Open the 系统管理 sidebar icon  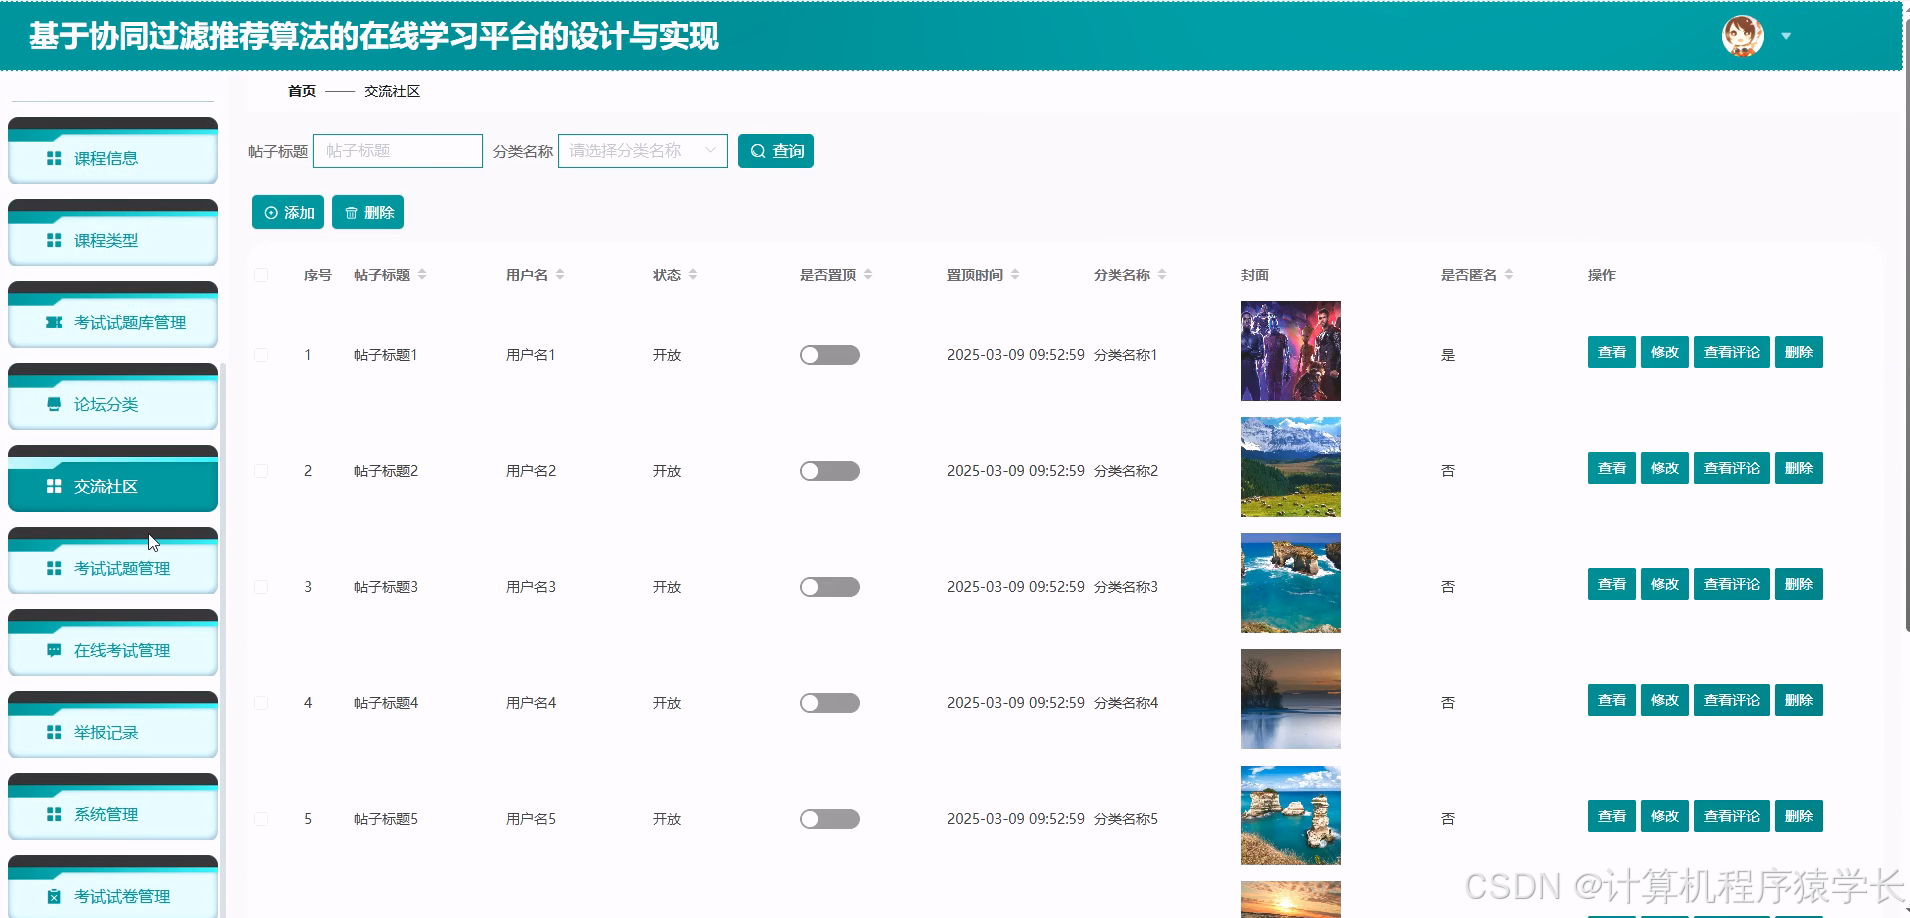point(54,813)
